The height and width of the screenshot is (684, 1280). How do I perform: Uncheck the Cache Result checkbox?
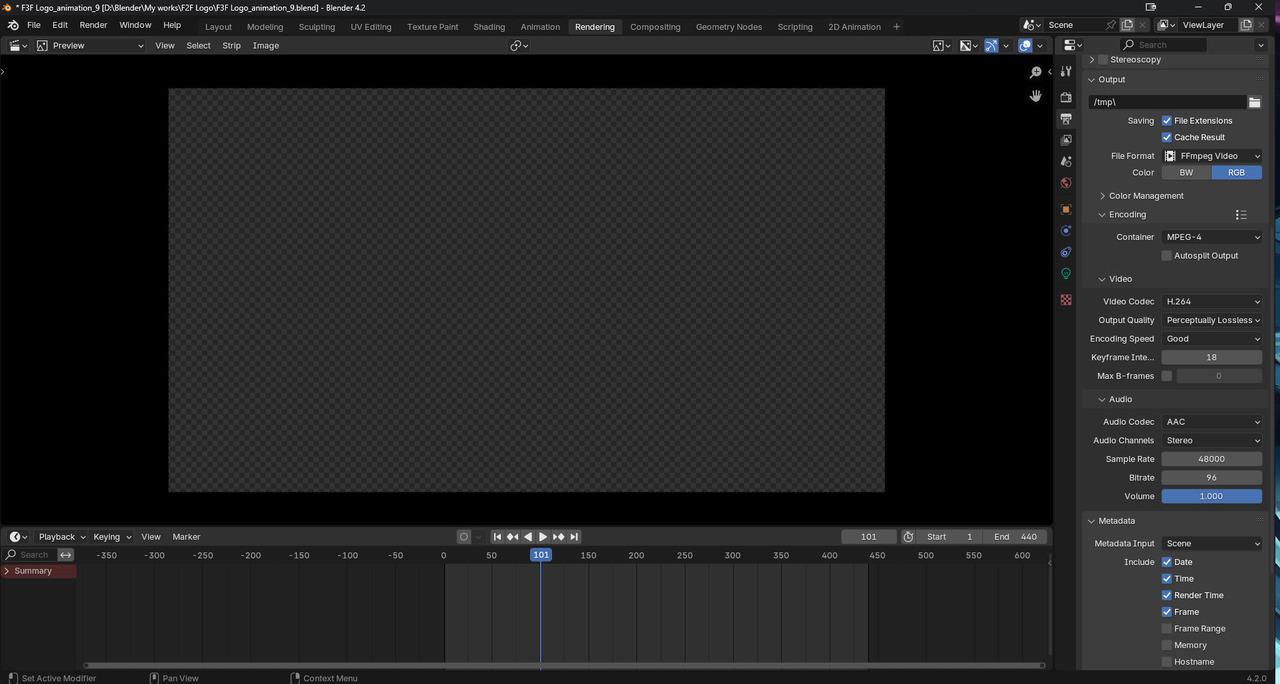[1167, 137]
